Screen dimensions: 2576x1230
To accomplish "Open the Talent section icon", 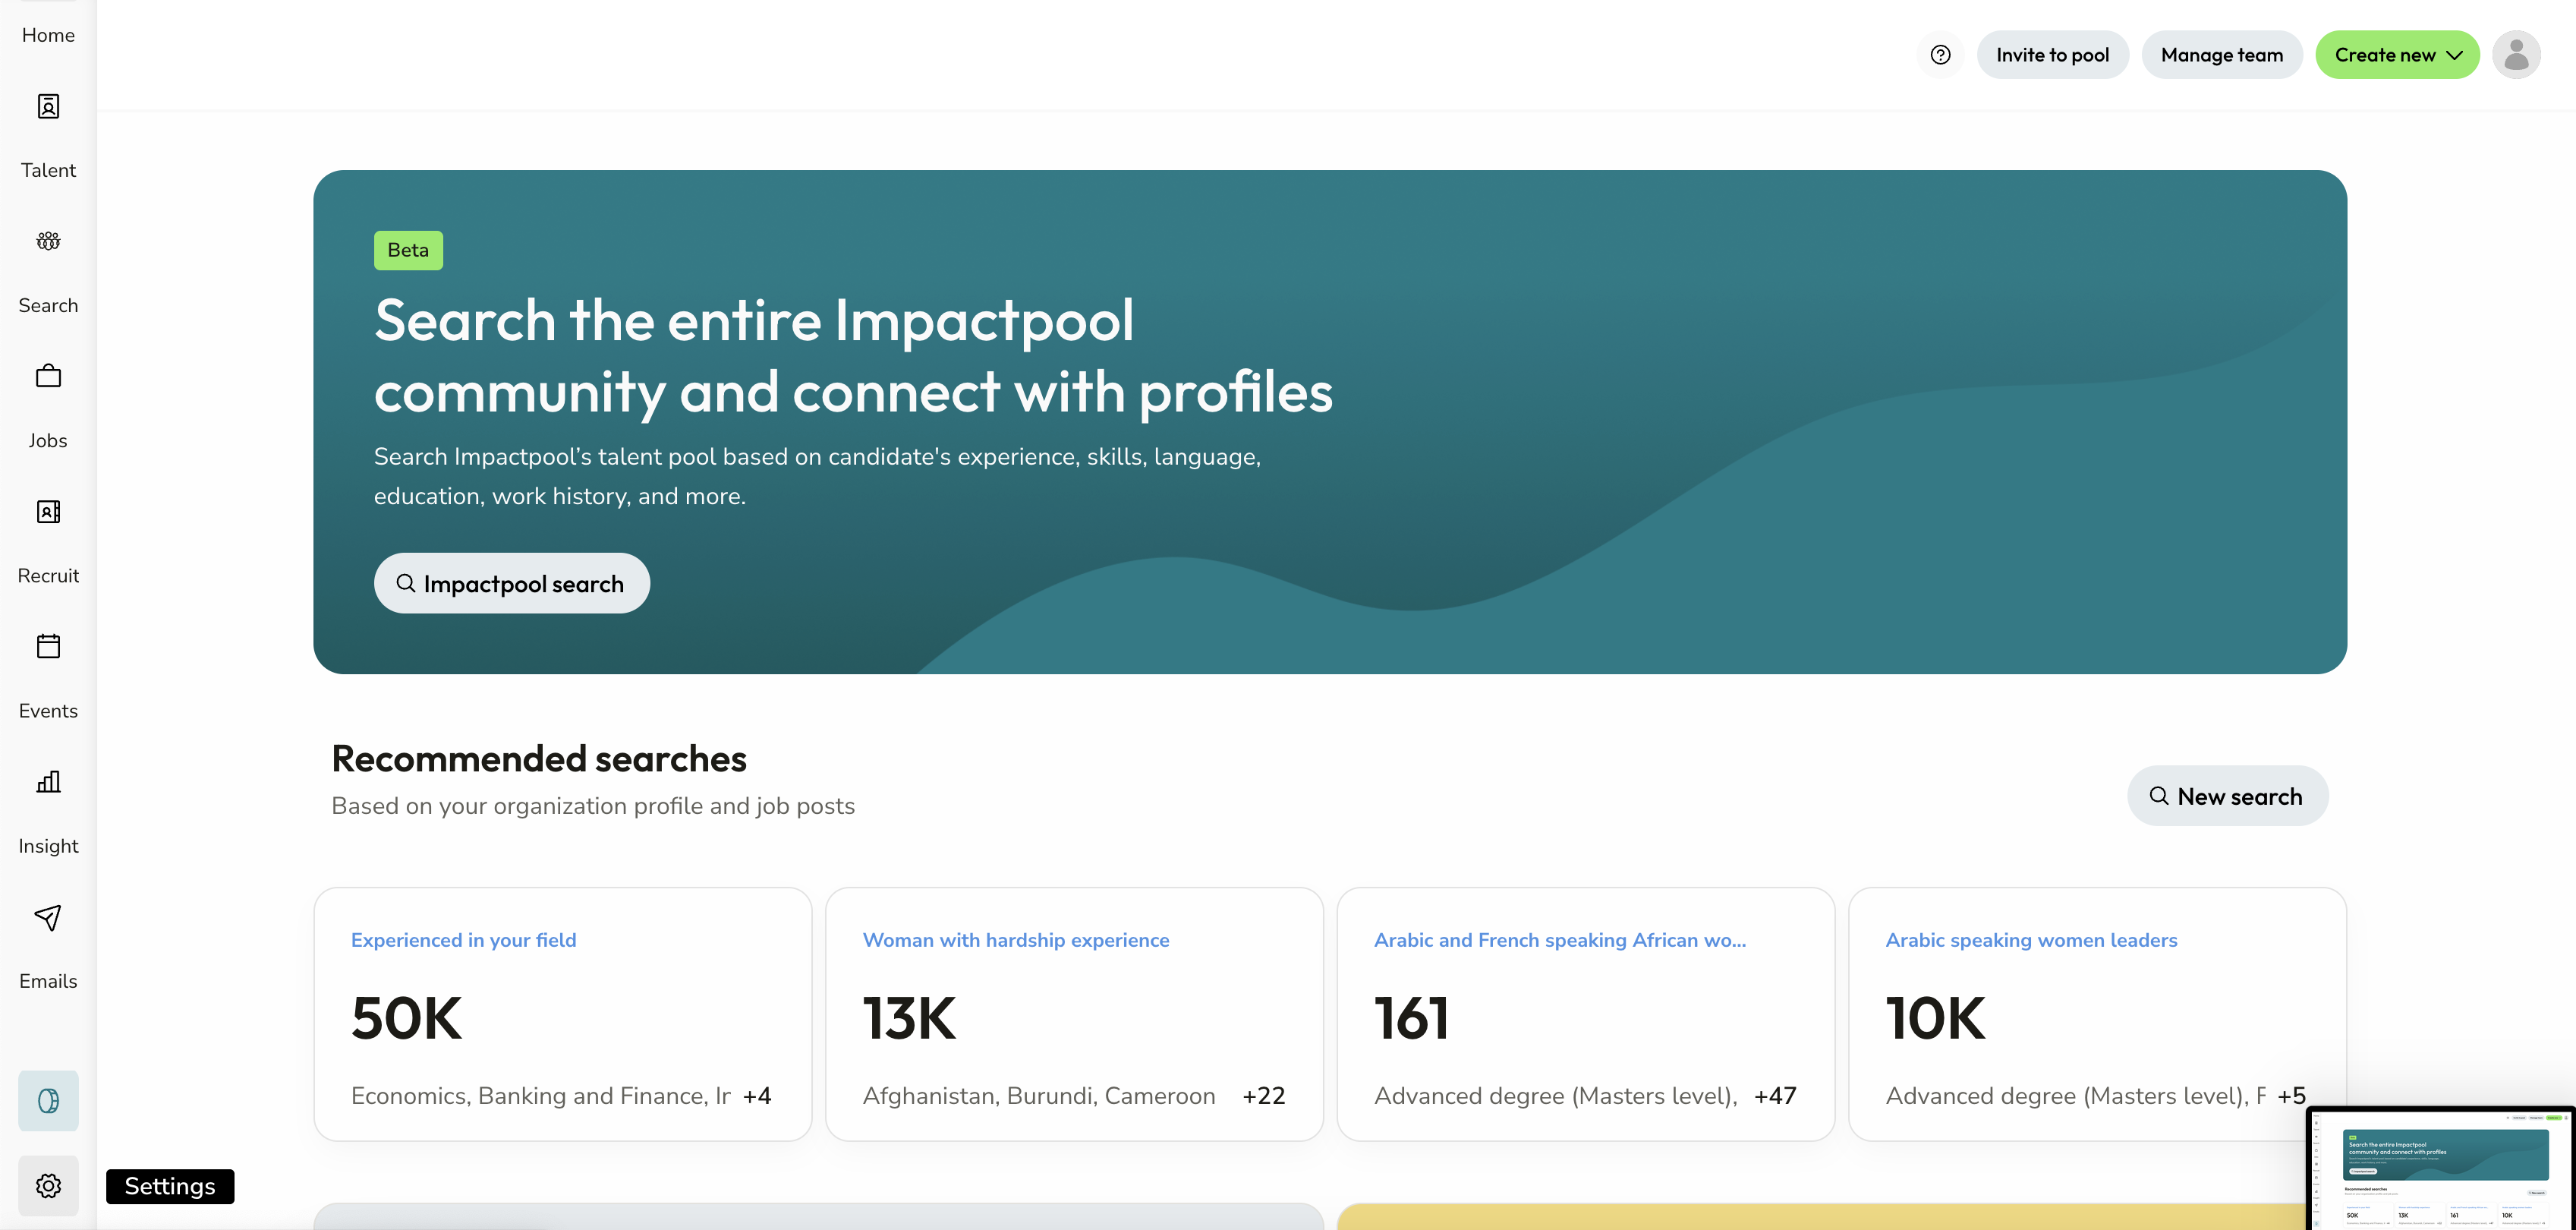I will click(48, 106).
